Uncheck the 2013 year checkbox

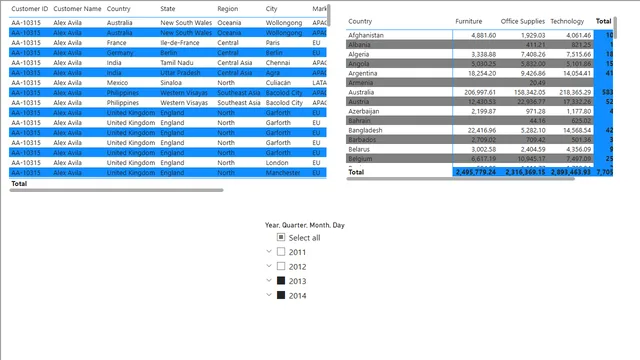click(x=281, y=281)
